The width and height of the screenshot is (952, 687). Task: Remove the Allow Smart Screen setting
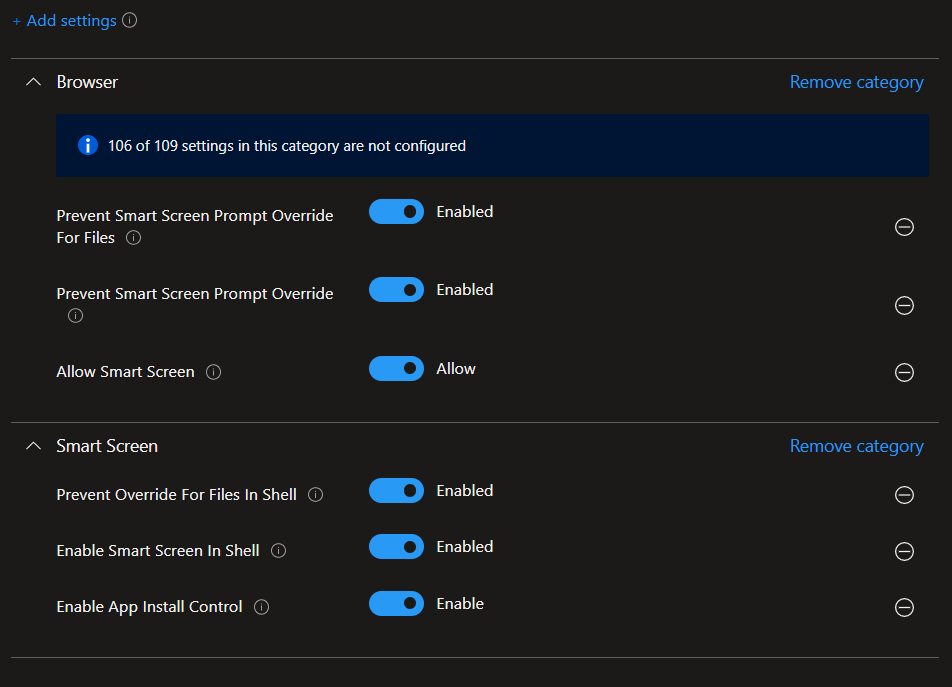pyautogui.click(x=904, y=372)
